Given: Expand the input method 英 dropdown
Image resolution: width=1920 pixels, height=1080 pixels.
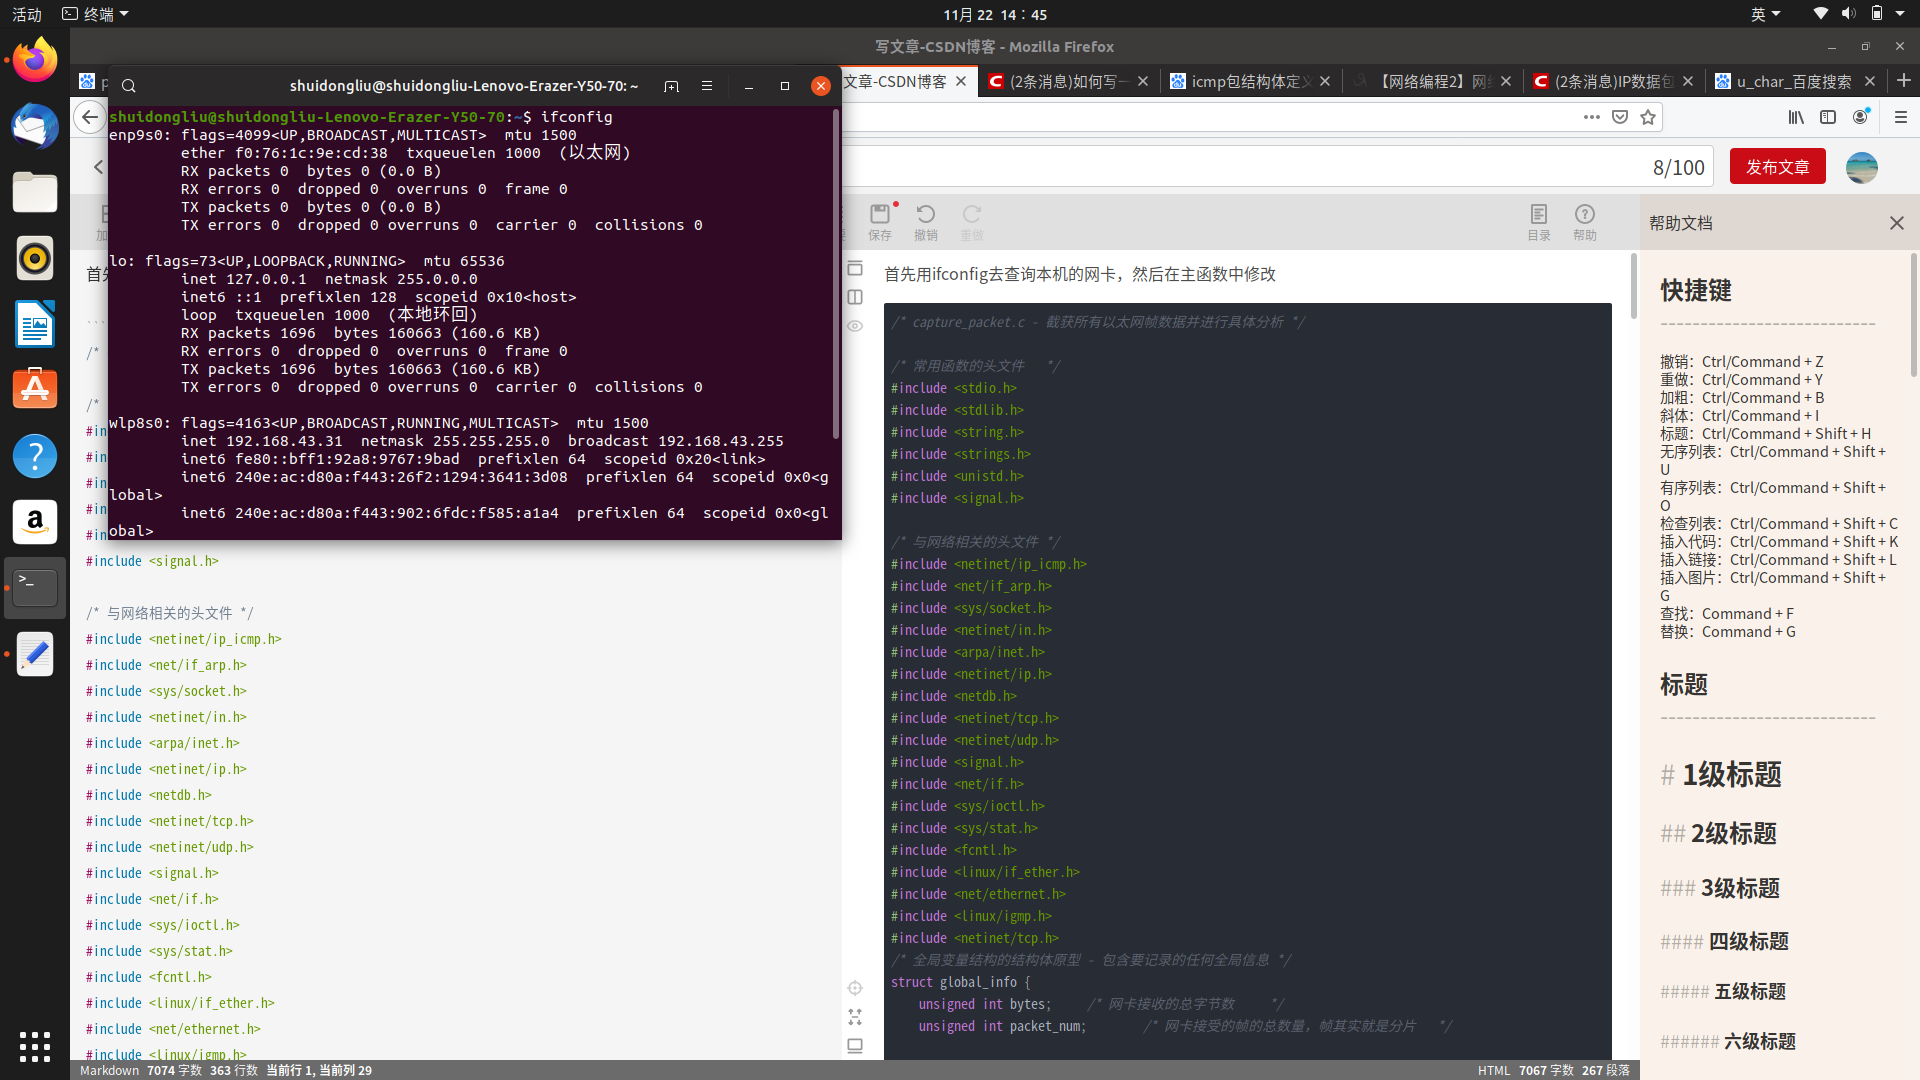Looking at the screenshot, I should 1765,14.
